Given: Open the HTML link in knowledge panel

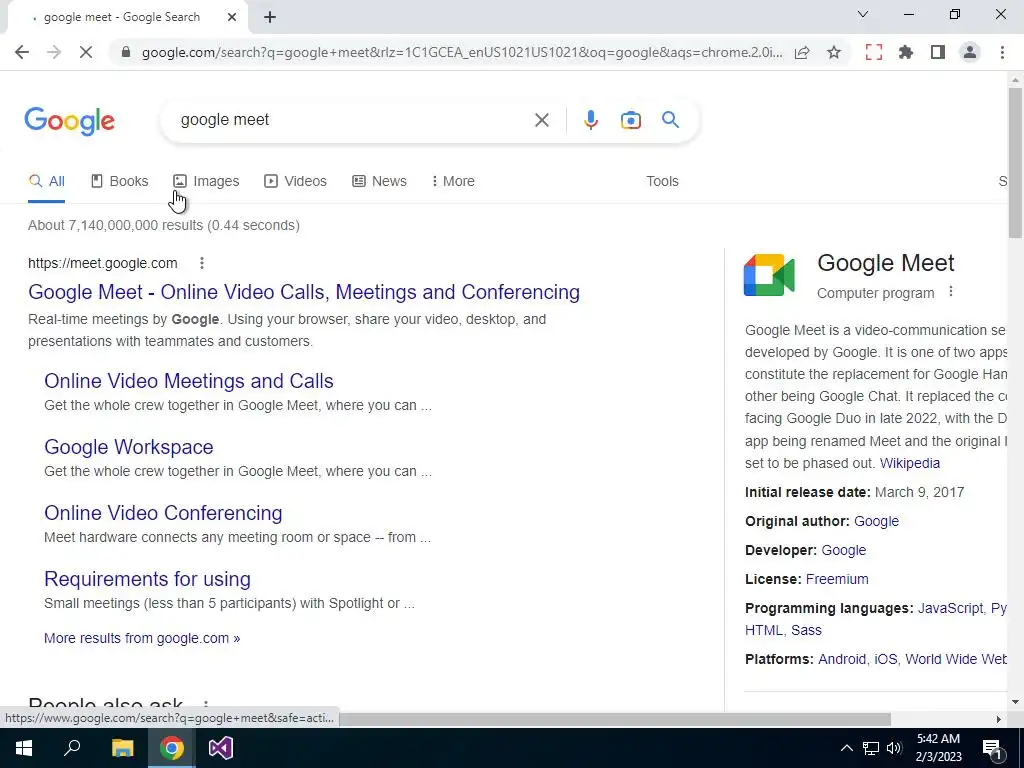Looking at the screenshot, I should tap(763, 630).
